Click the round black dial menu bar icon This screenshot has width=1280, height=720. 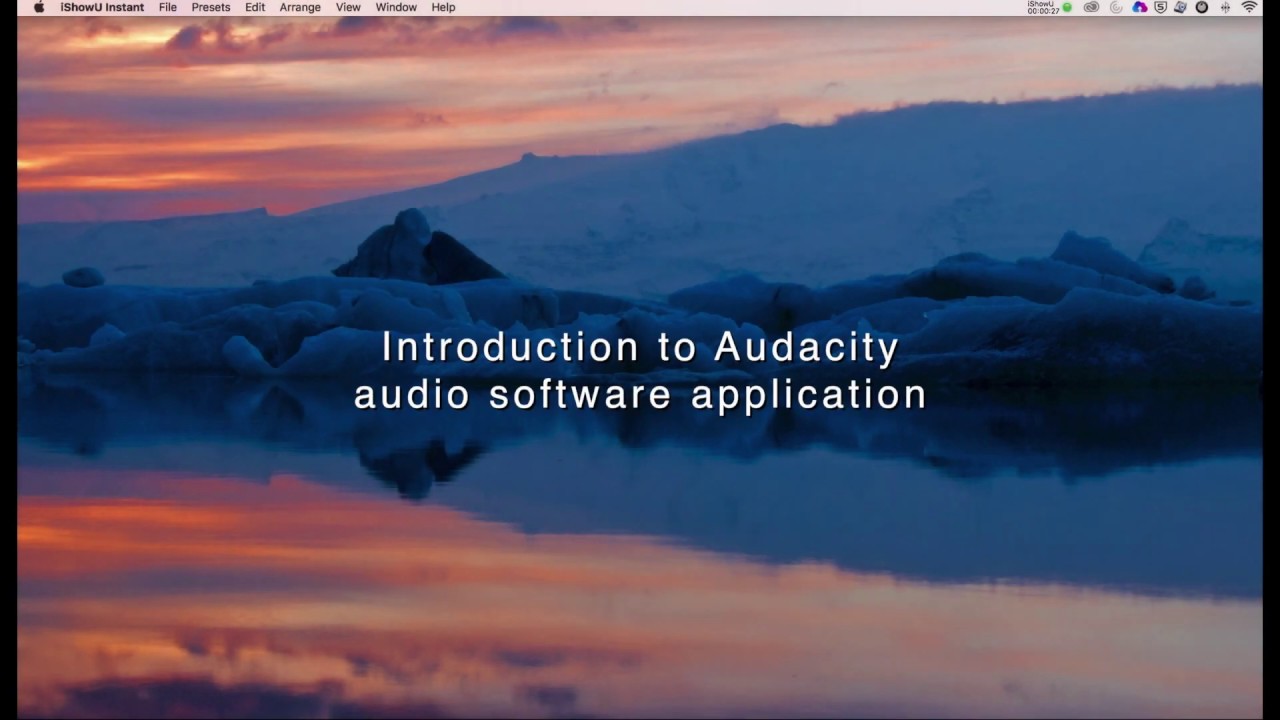1202,7
